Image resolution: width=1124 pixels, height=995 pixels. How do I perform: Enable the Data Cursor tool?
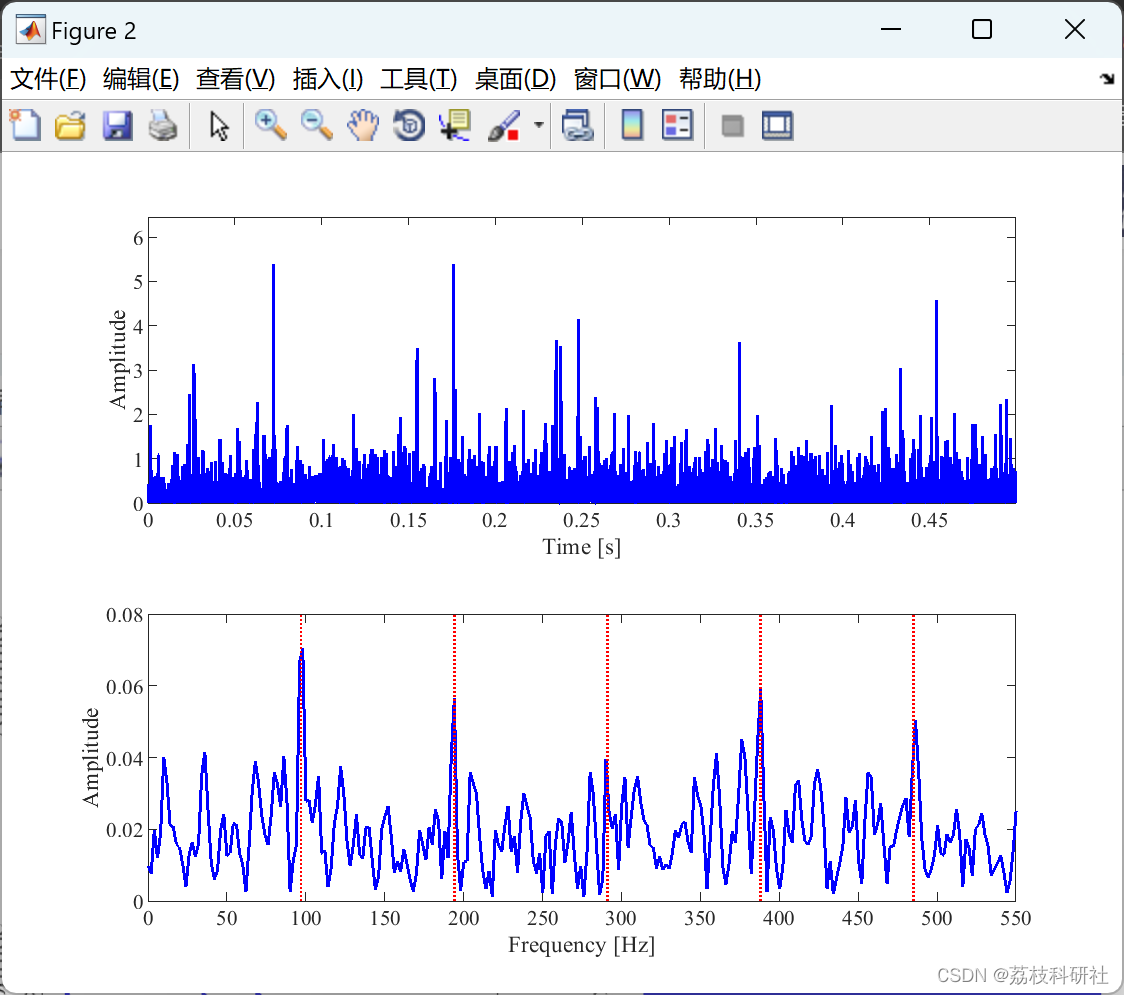click(454, 125)
